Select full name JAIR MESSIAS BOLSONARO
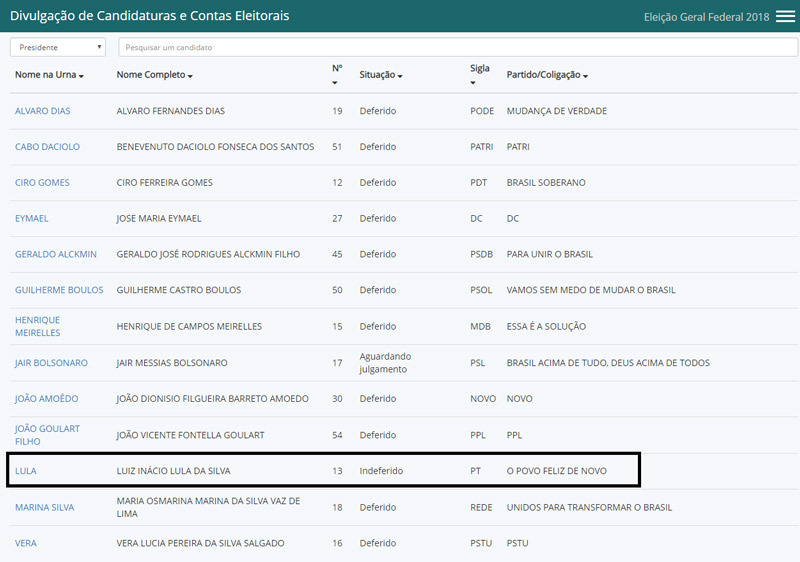The image size is (800, 562). pyautogui.click(x=171, y=363)
